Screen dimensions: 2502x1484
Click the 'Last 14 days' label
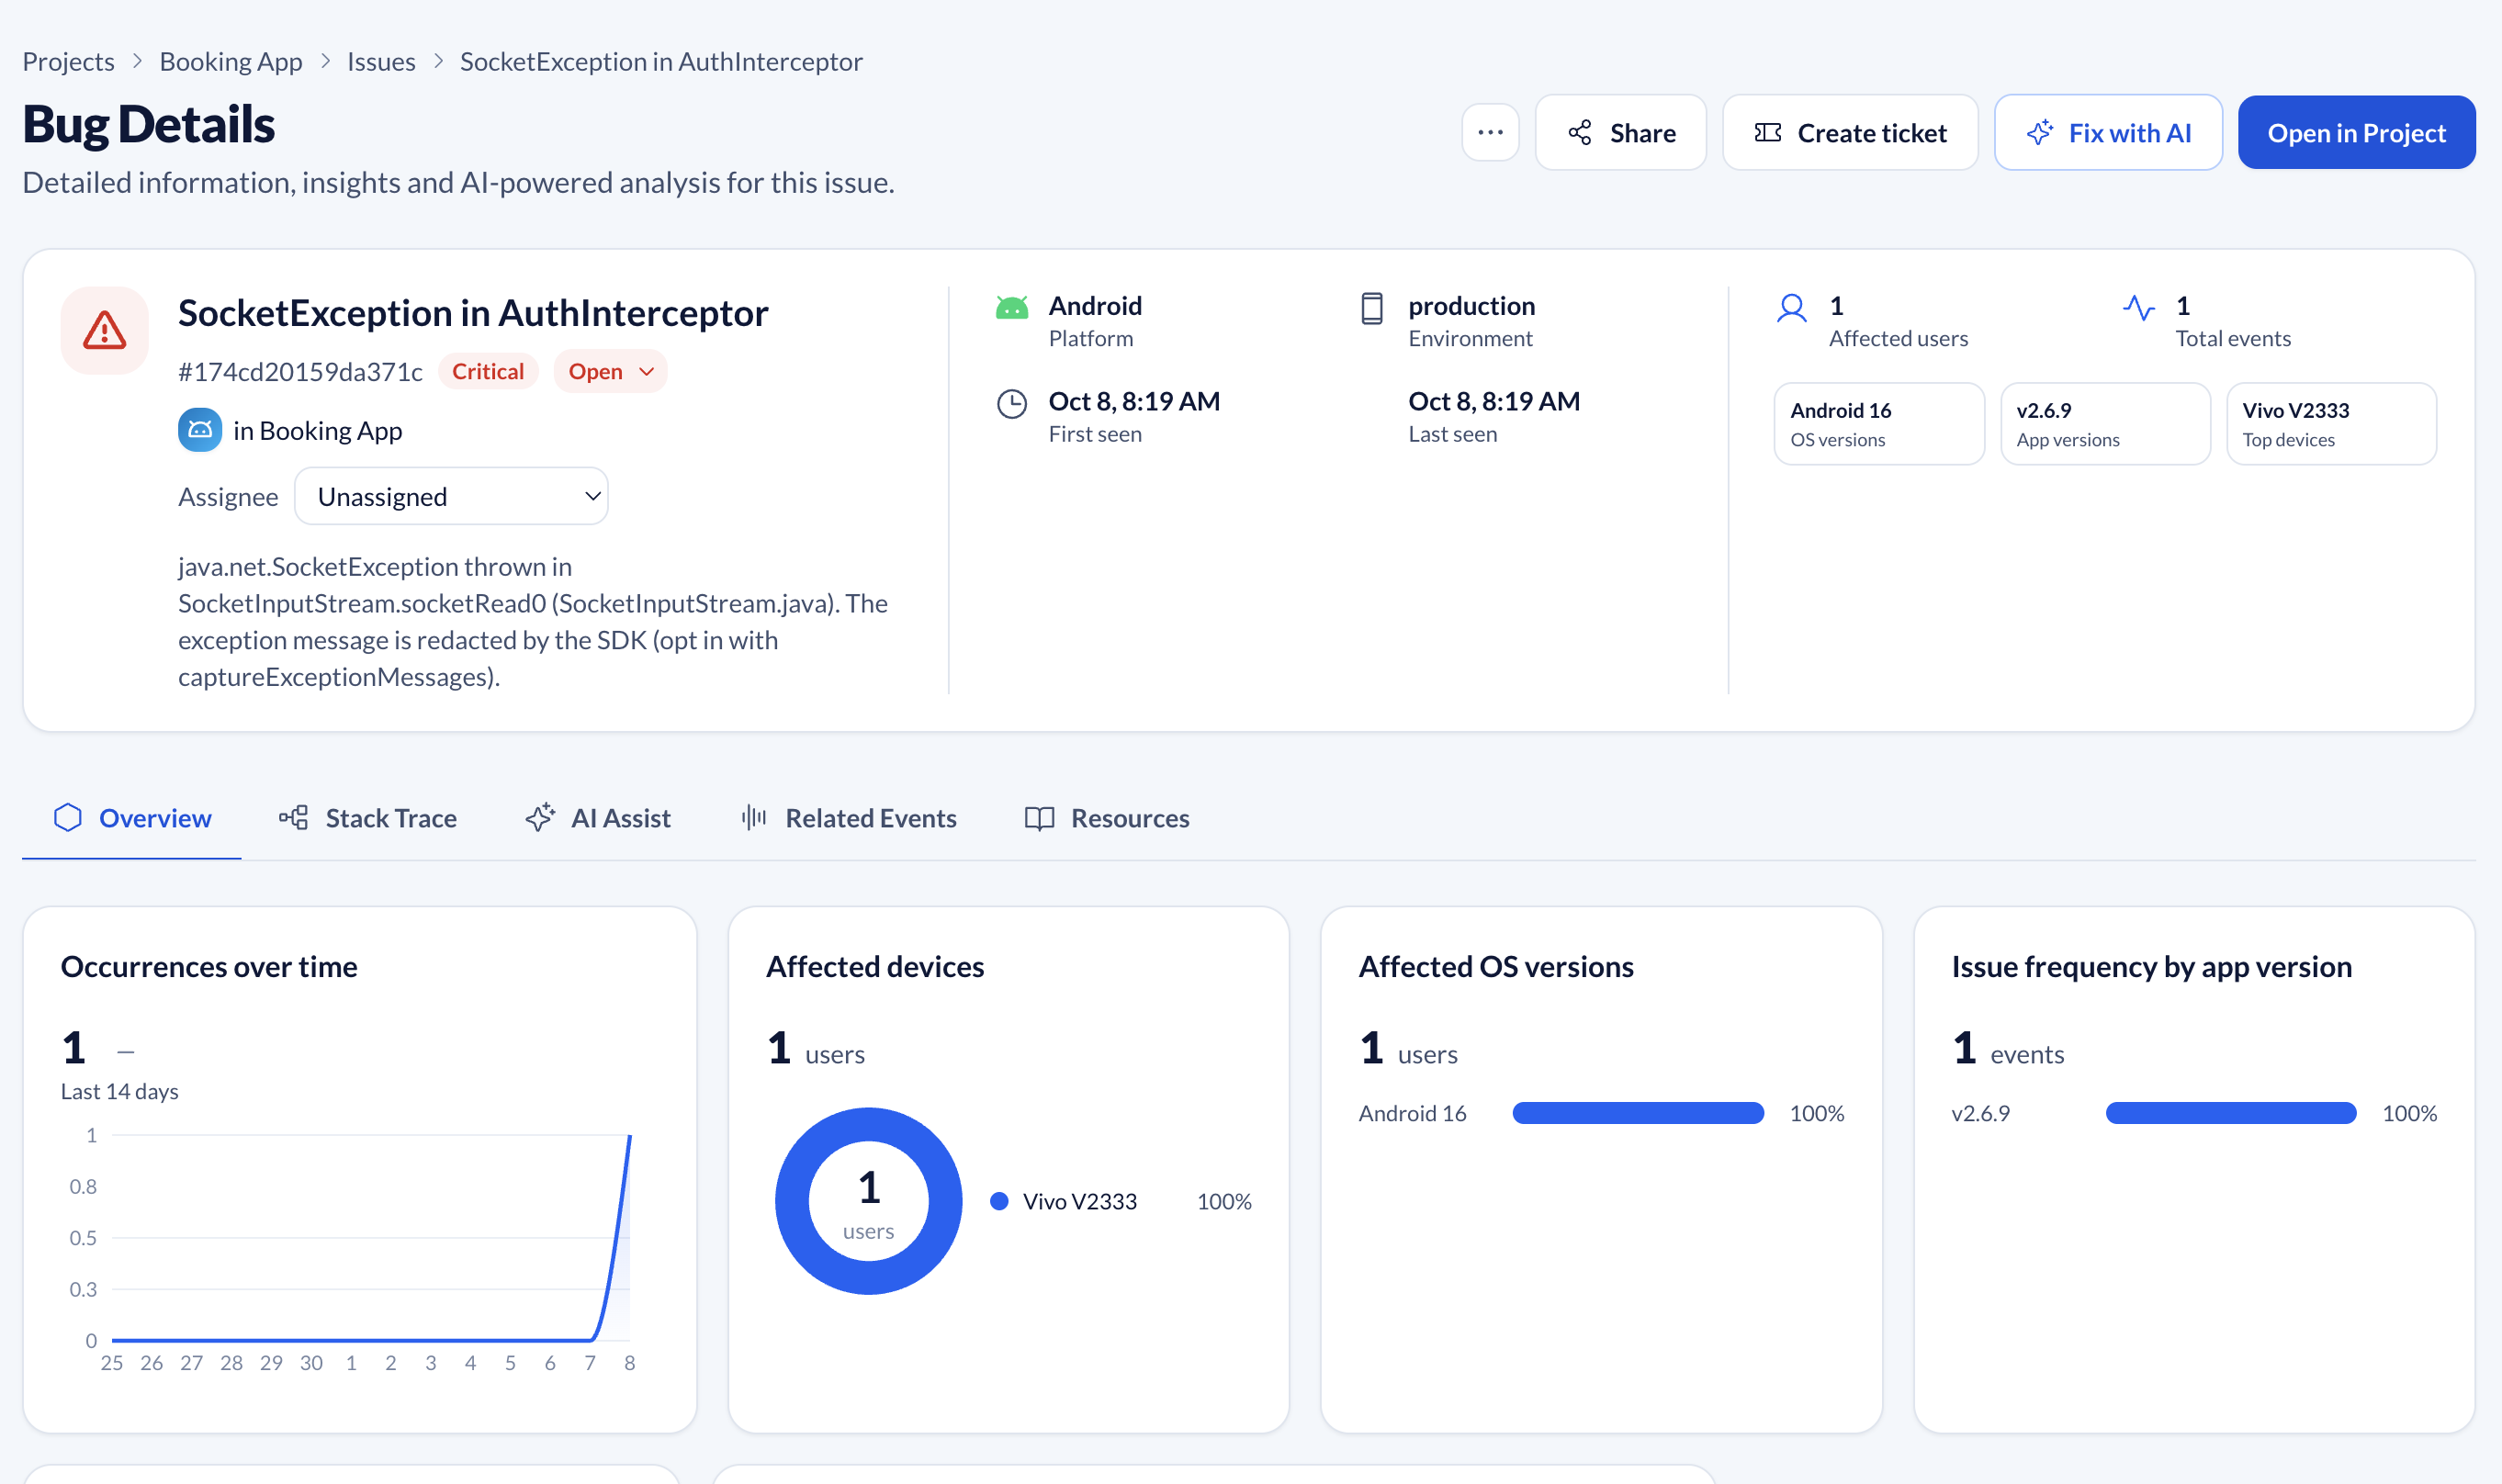[120, 1091]
